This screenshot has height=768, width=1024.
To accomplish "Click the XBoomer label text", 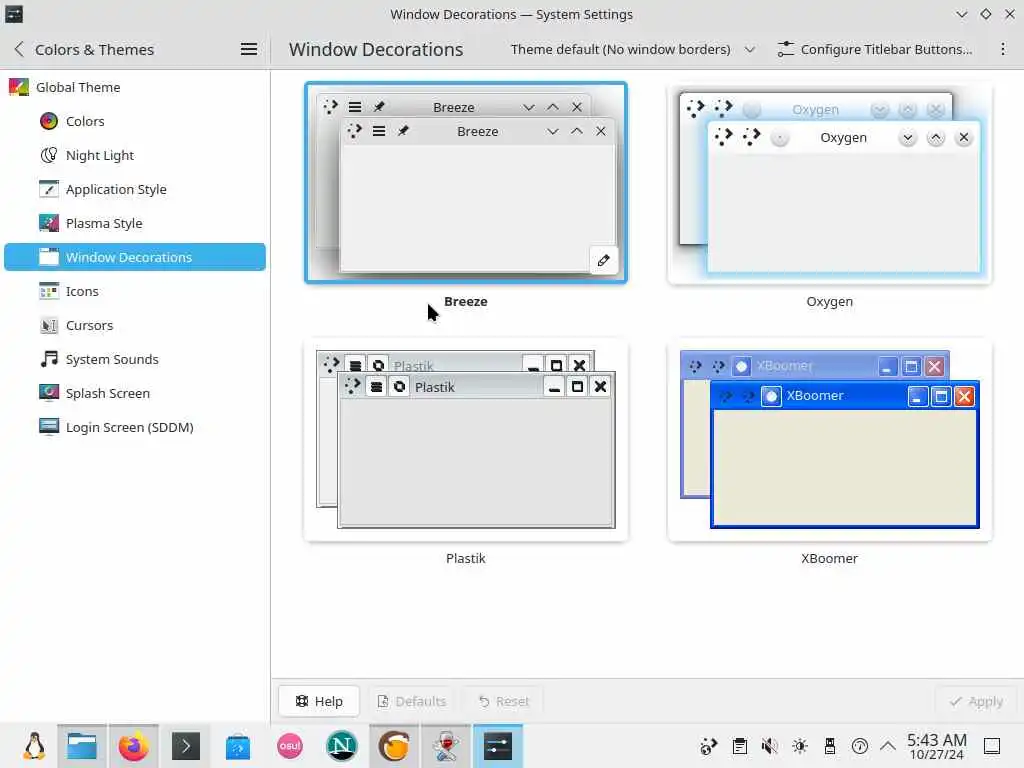I will click(829, 558).
